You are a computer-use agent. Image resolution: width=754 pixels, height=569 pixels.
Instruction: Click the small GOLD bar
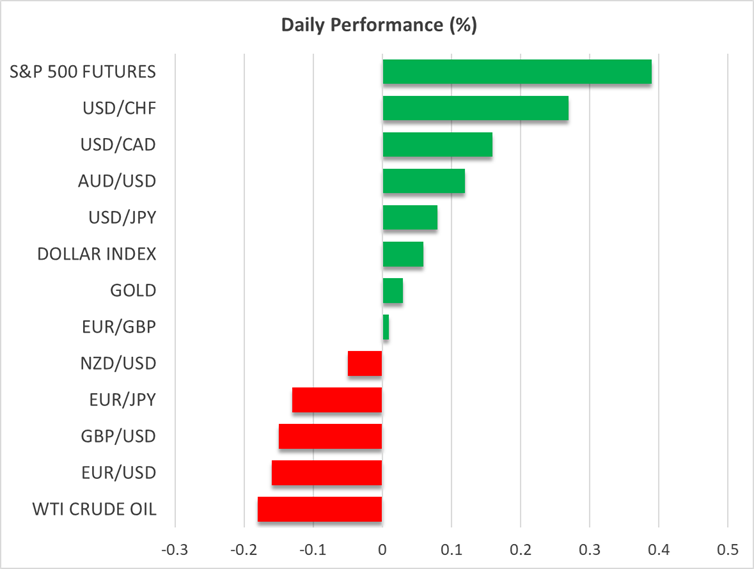(392, 291)
